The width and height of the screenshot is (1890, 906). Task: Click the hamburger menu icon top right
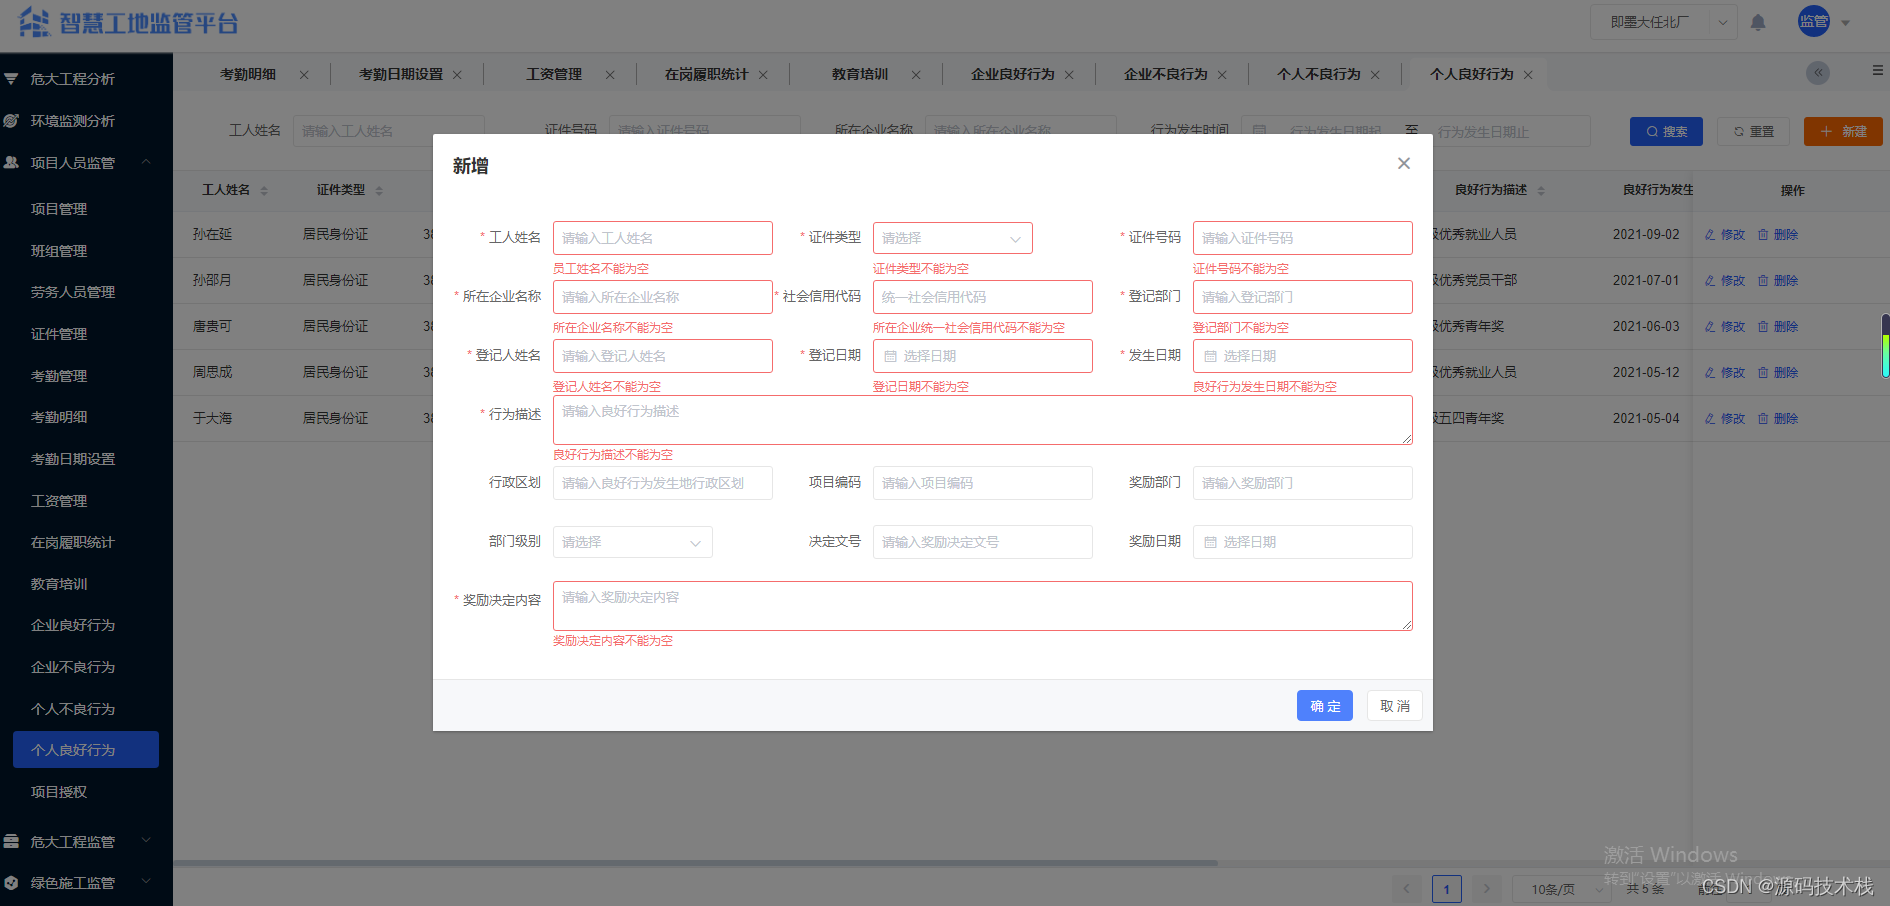(1876, 72)
